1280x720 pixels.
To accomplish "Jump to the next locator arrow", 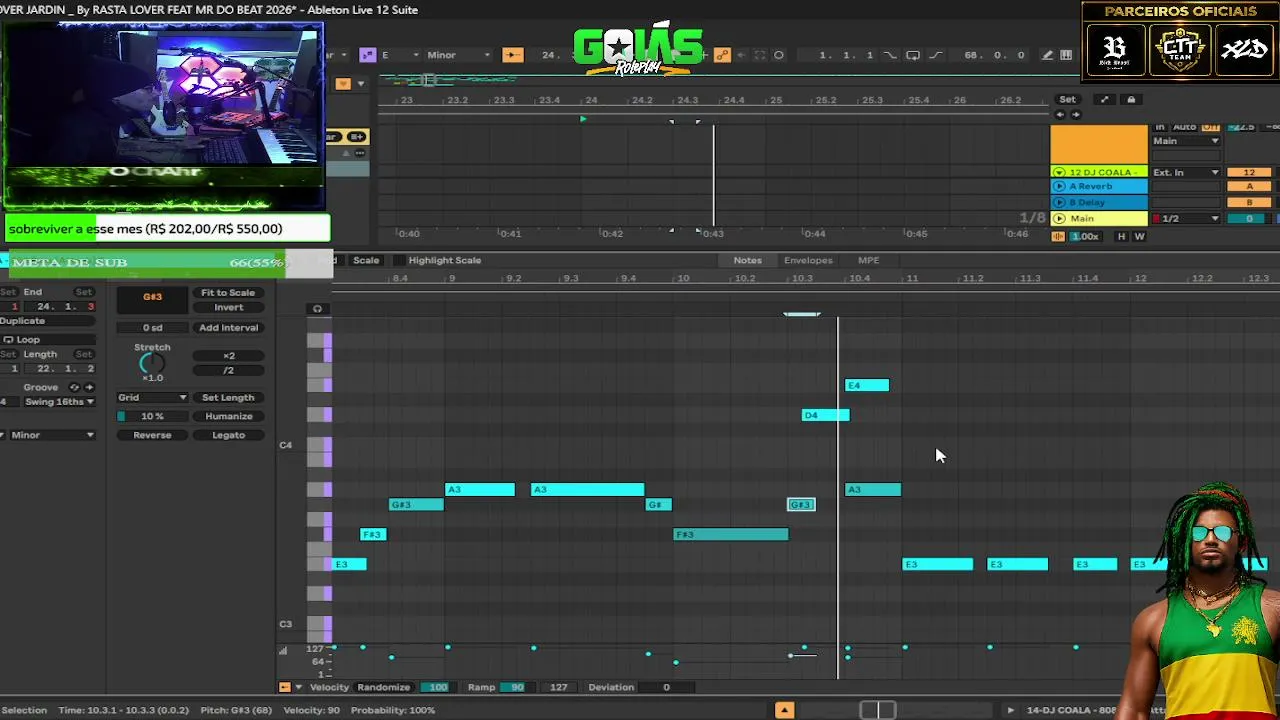I will point(1076,114).
